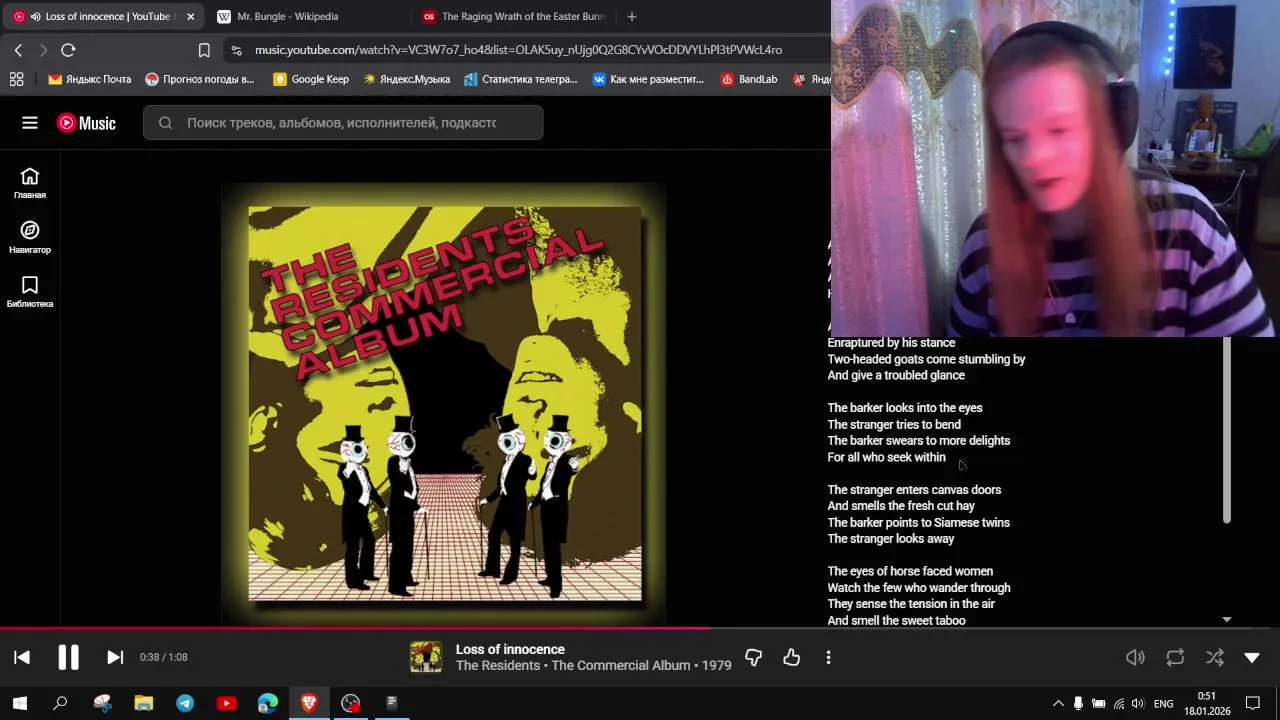The height and width of the screenshot is (720, 1280).
Task: Open the Библиотека library section
Action: click(x=30, y=292)
